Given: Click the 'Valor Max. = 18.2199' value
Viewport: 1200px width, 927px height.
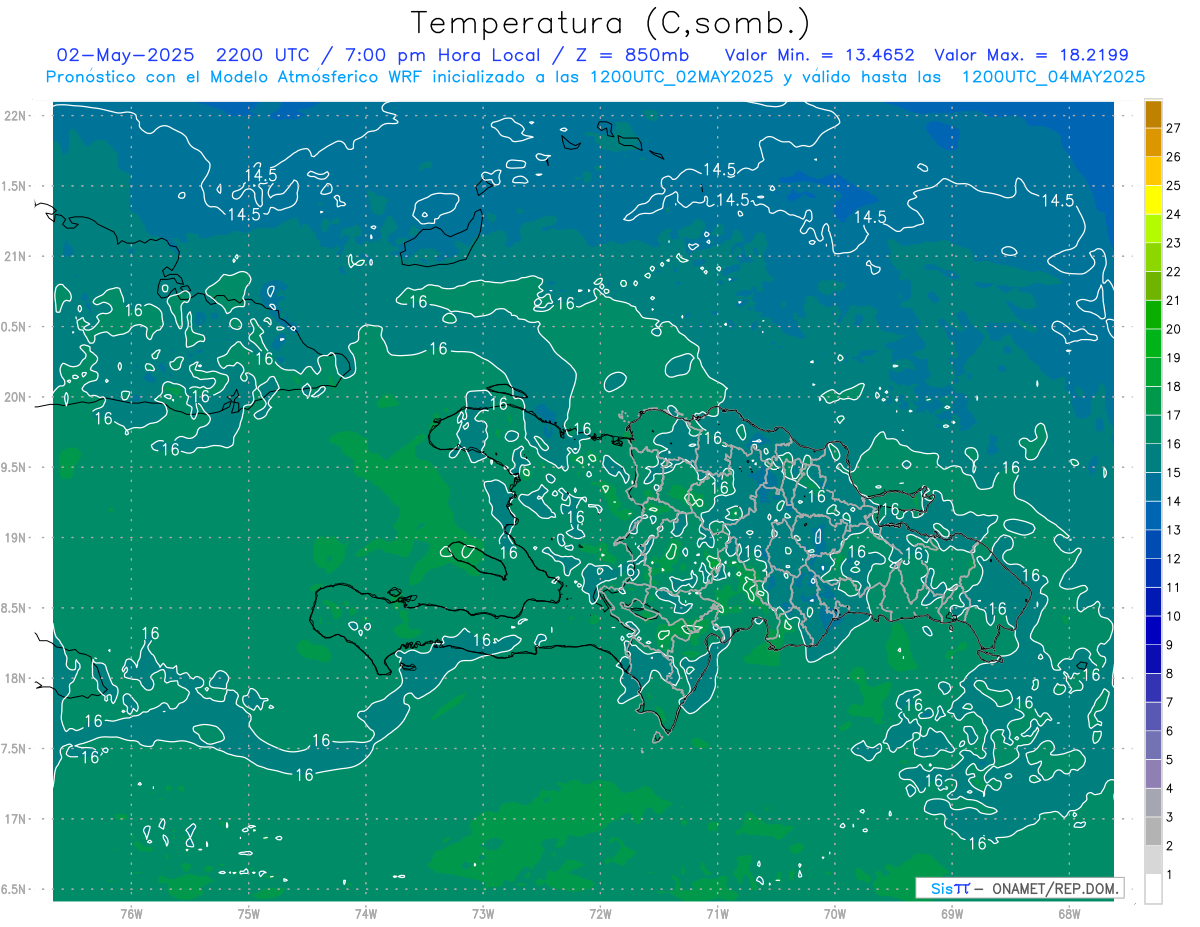Looking at the screenshot, I should (1031, 55).
